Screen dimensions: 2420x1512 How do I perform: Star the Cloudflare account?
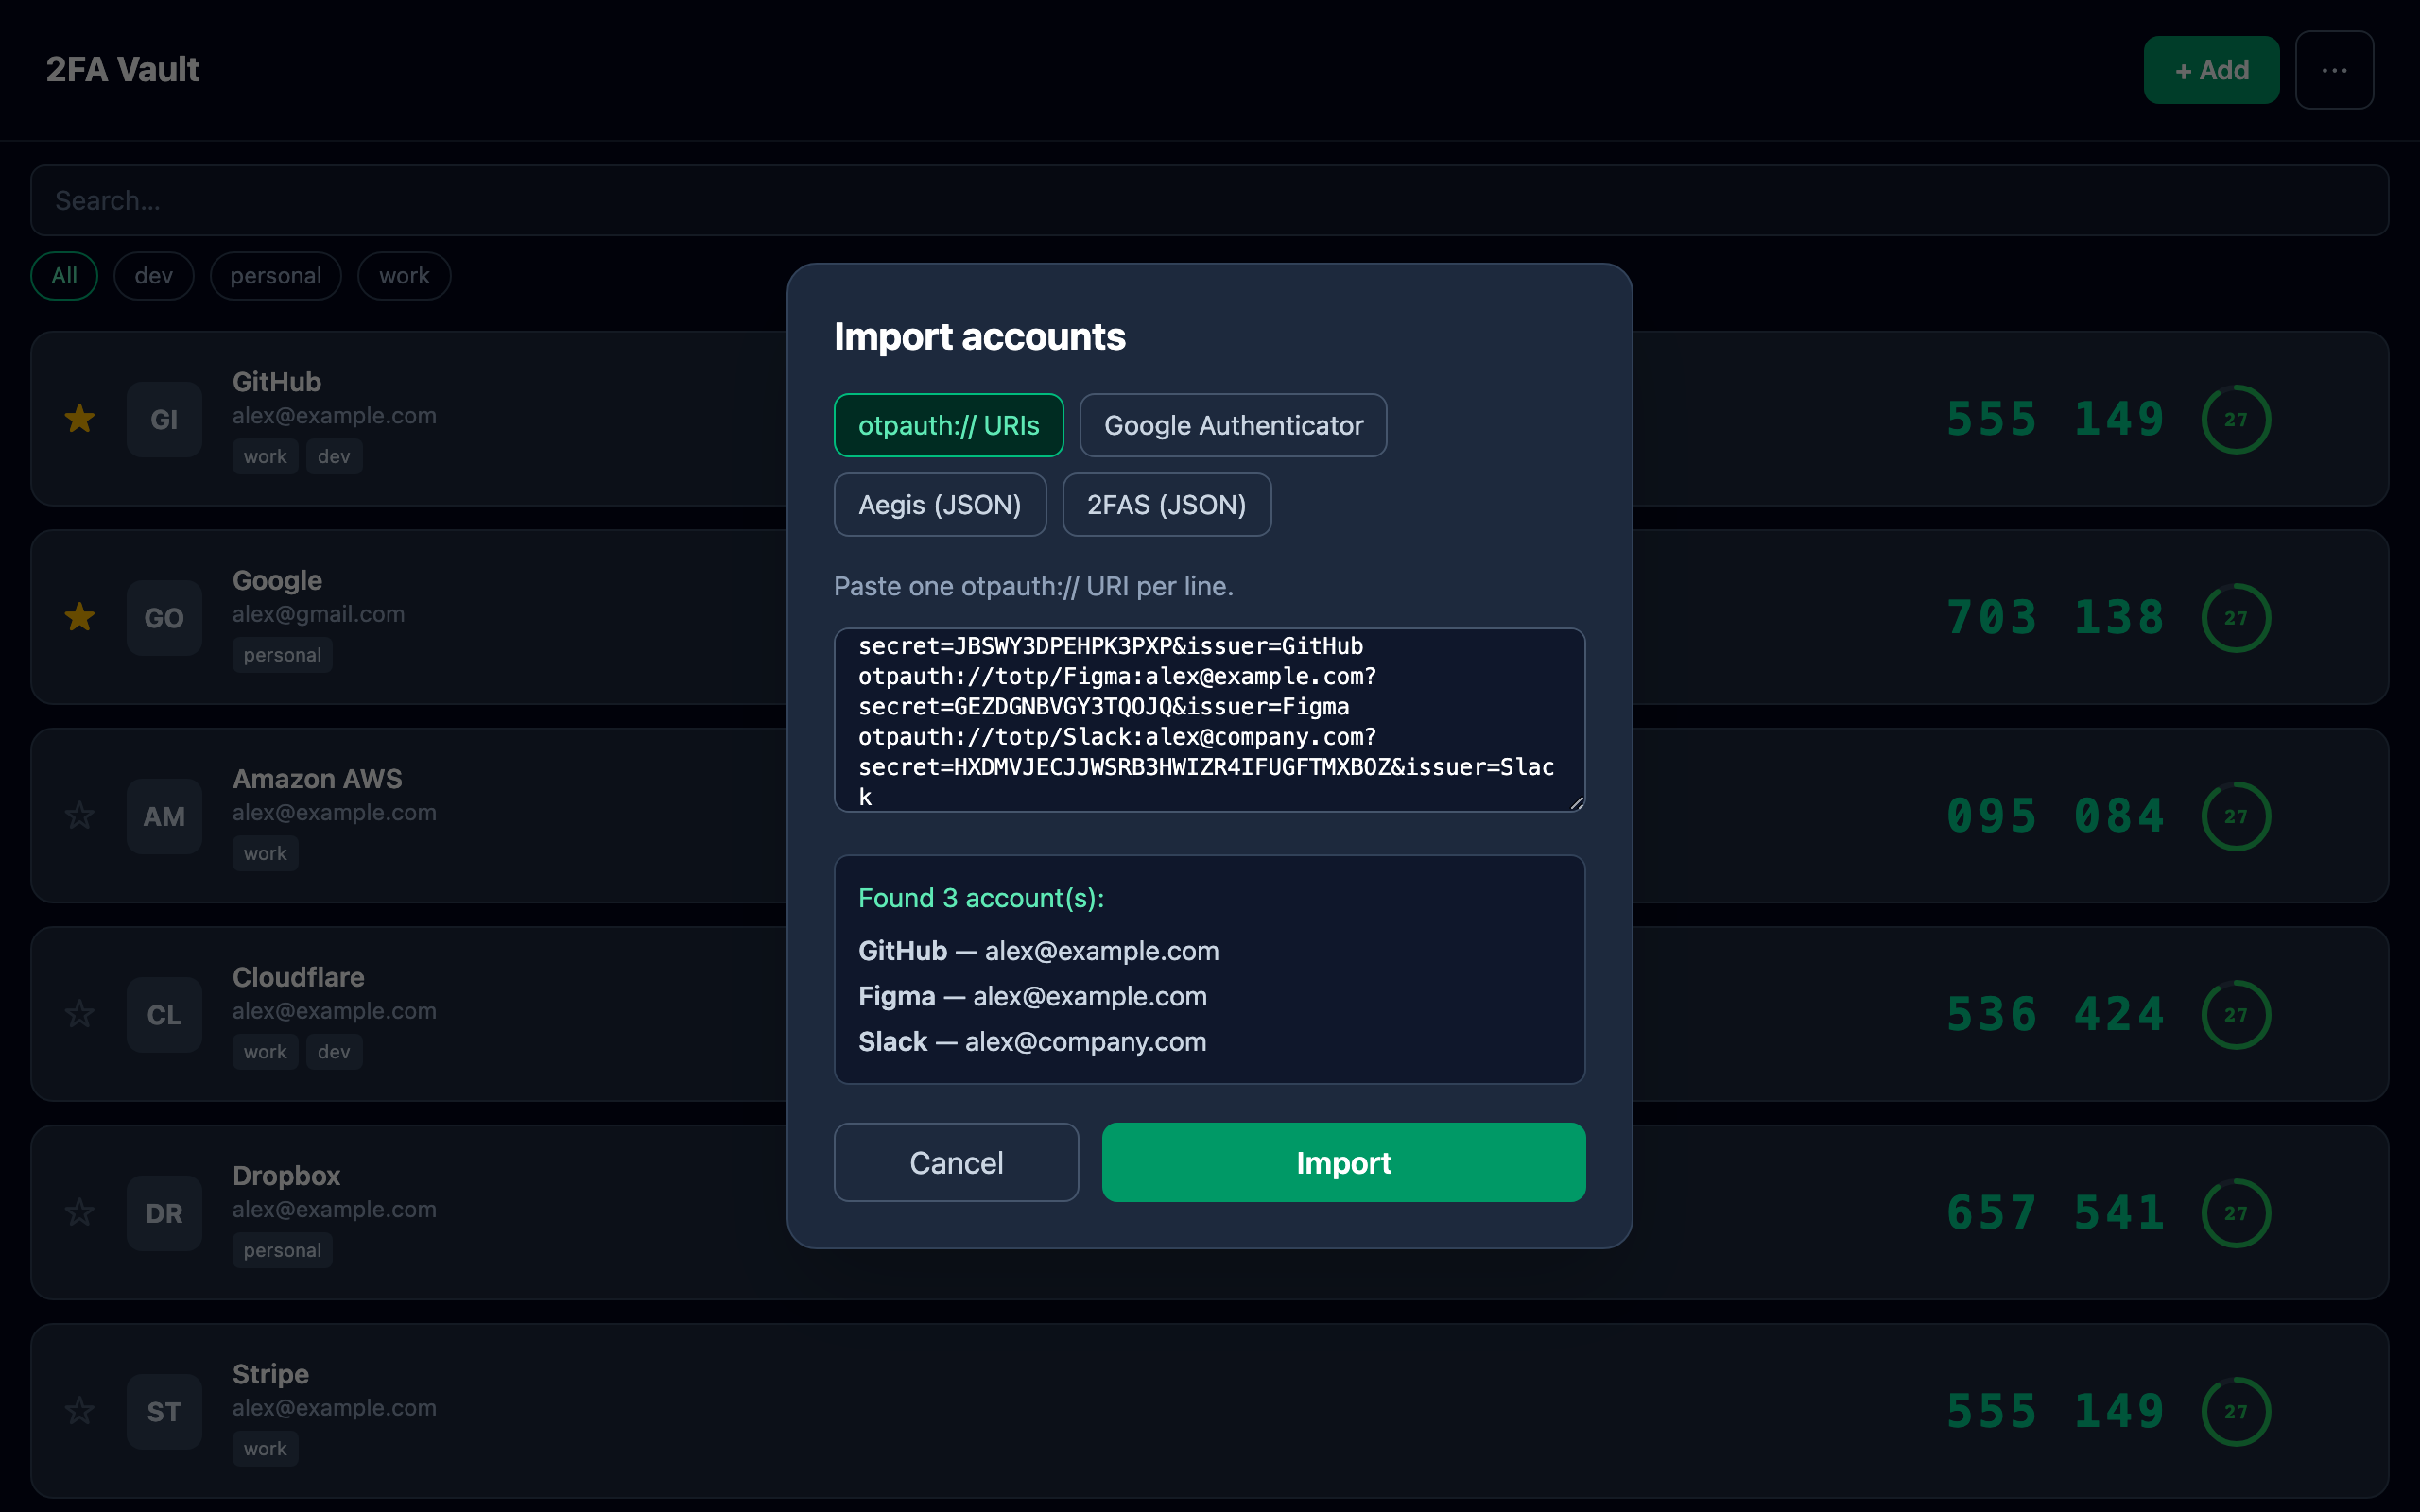80,1014
